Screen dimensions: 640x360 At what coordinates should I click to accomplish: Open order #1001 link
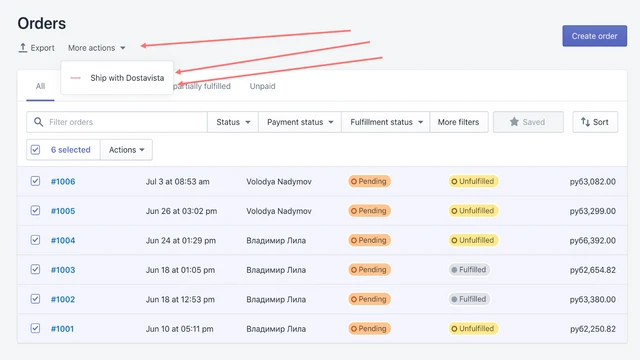coord(62,329)
